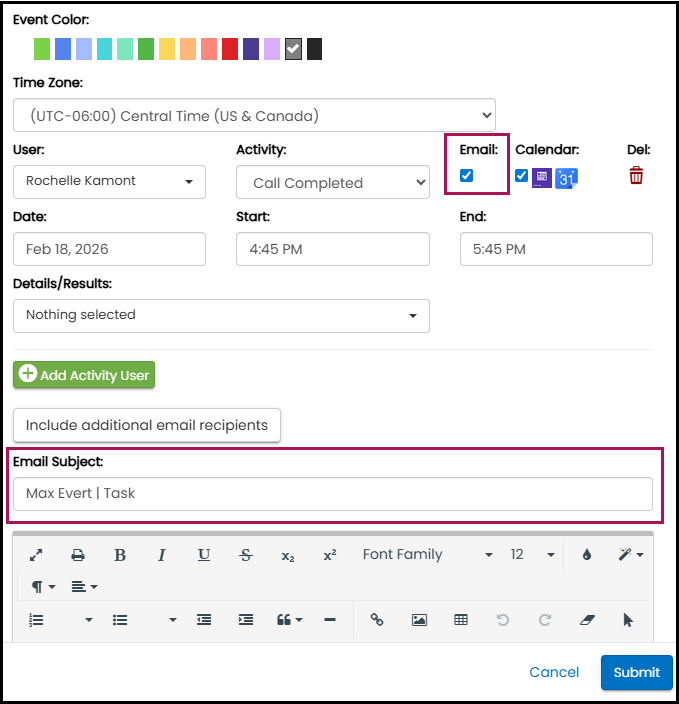Toggle italic formatting
Viewport: 679px width, 704px height.
162,555
